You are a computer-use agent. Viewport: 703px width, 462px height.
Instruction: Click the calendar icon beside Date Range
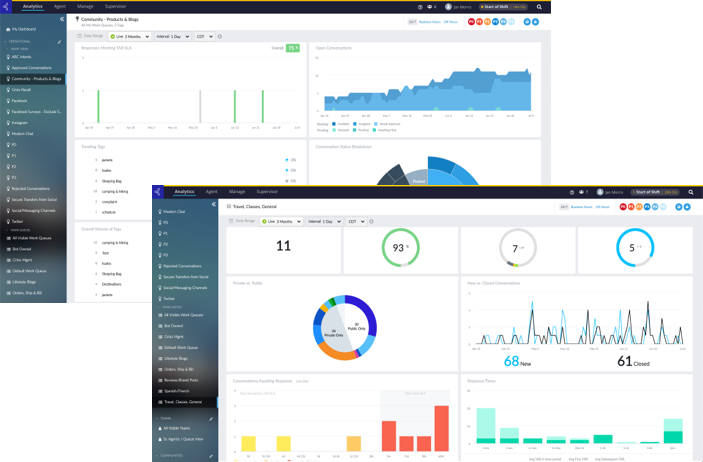point(230,221)
